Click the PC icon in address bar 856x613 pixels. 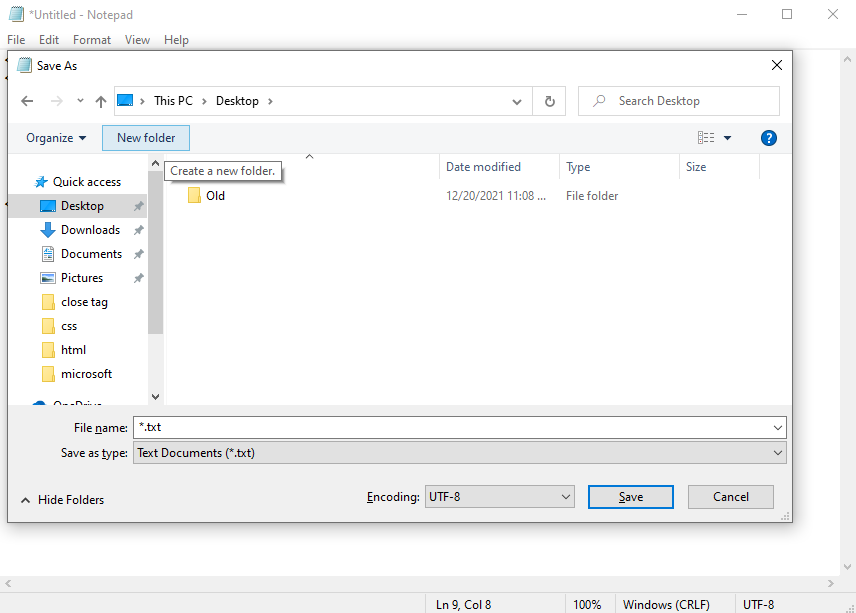tap(125, 100)
